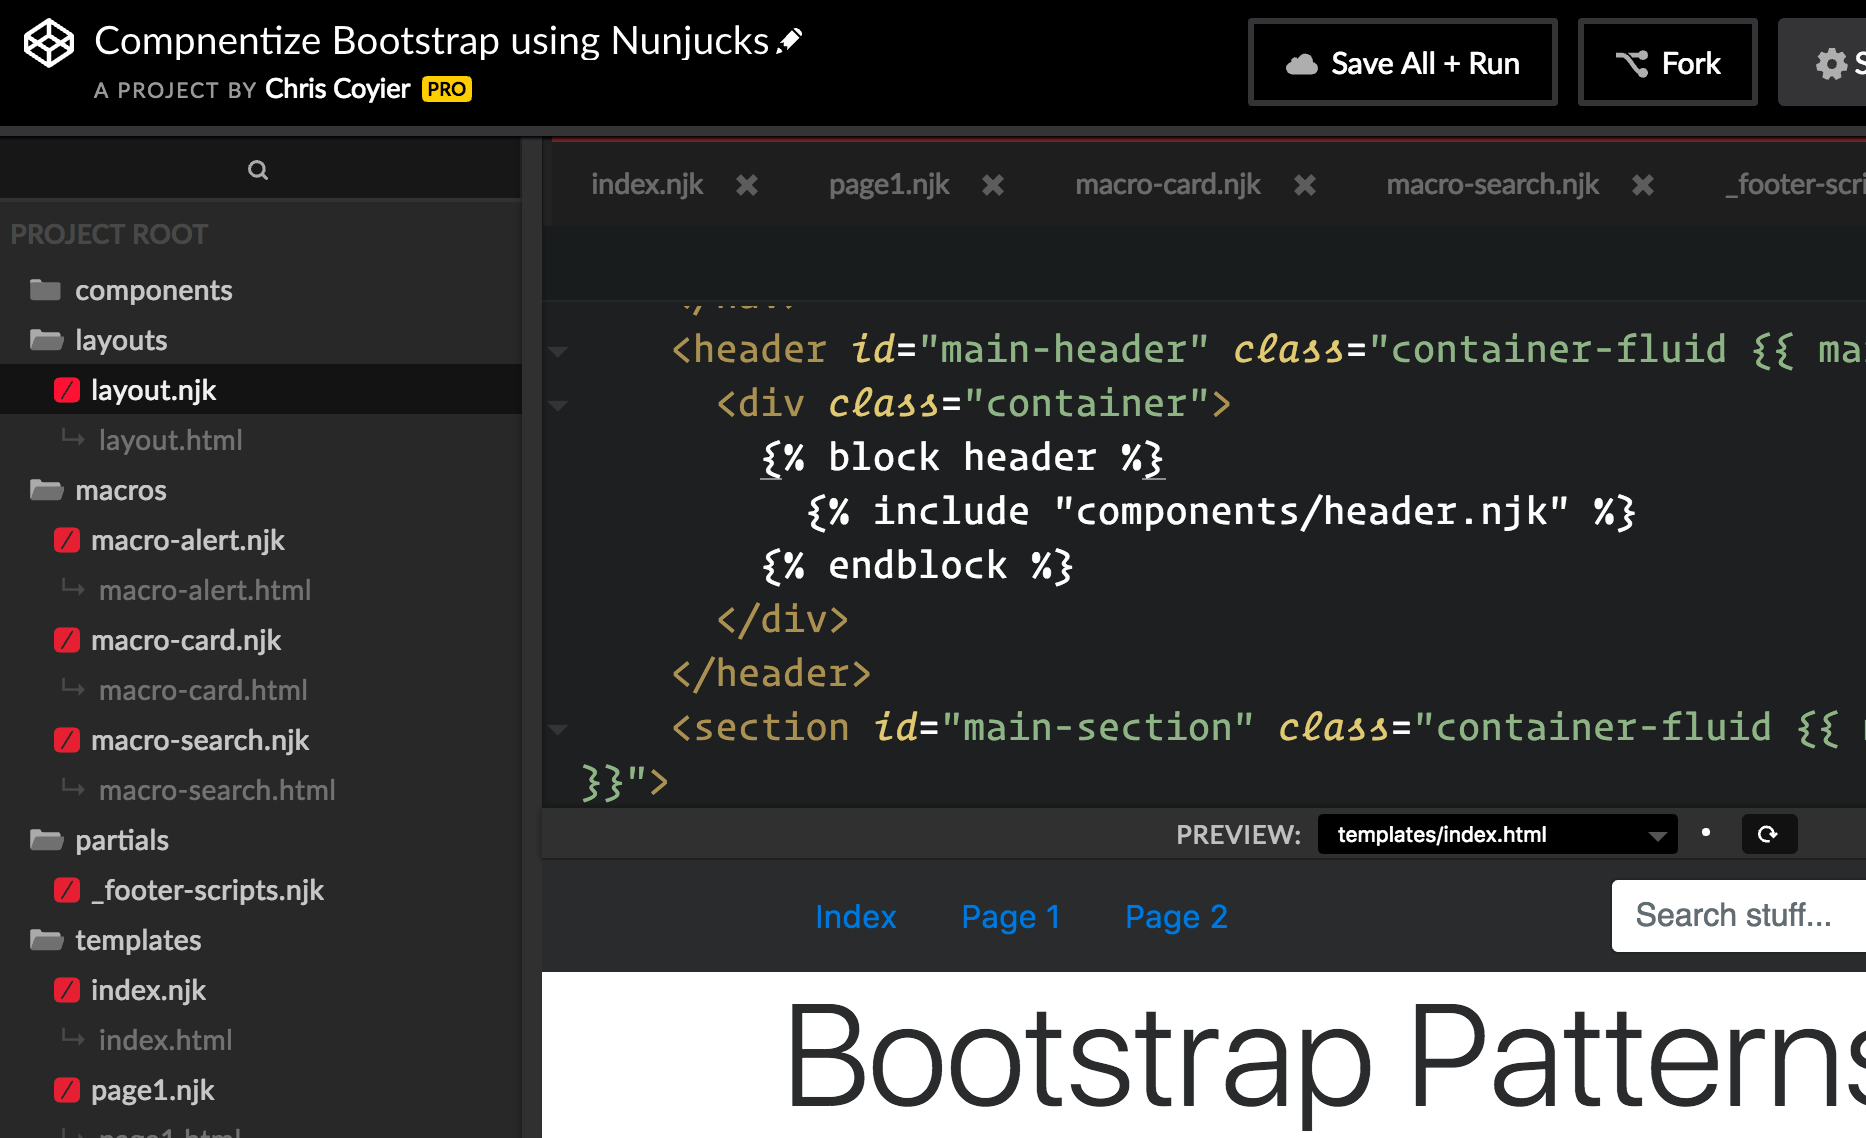Open page1.njk in sidebar
1866x1138 pixels.
tap(152, 1090)
